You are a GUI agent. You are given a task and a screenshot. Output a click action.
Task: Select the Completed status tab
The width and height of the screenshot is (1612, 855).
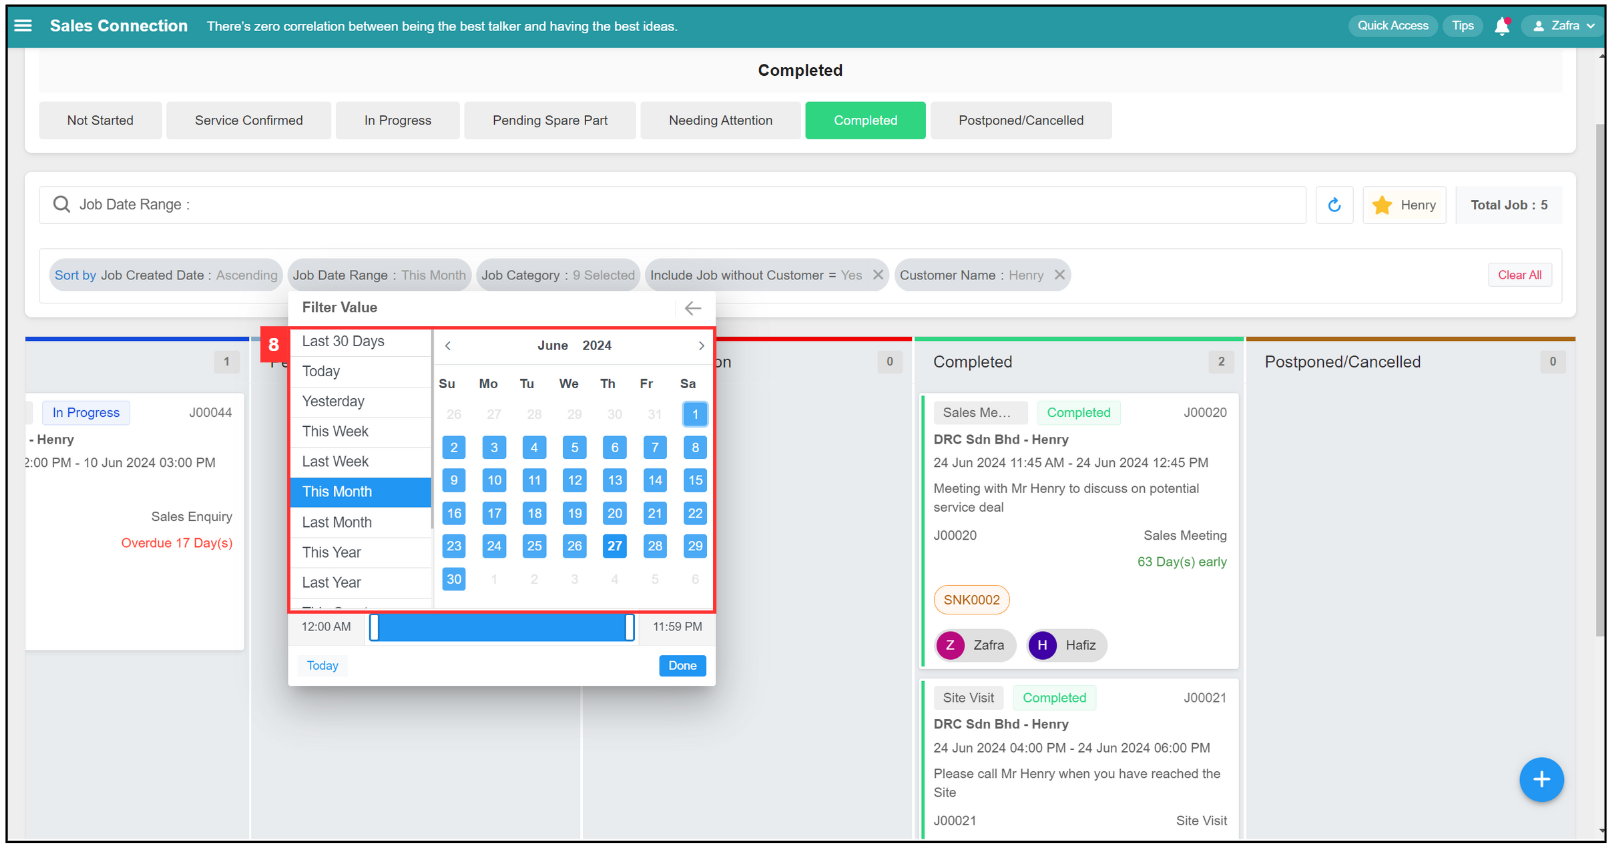click(865, 120)
